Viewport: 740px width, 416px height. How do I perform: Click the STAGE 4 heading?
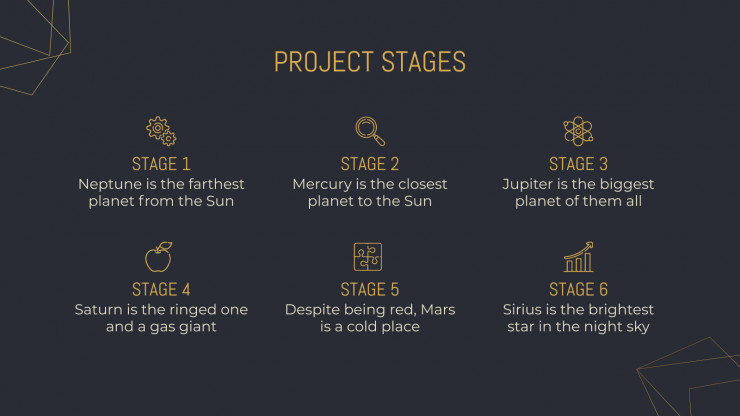click(161, 289)
